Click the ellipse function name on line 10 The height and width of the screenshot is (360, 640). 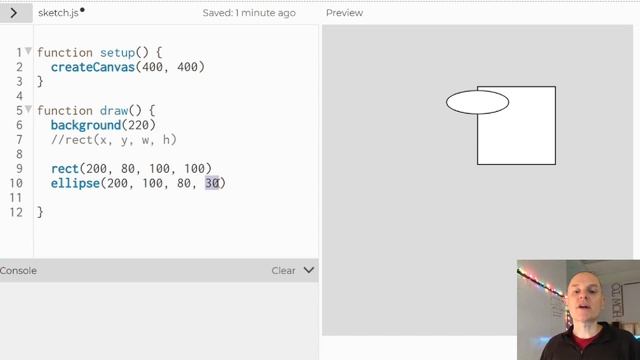[75, 183]
